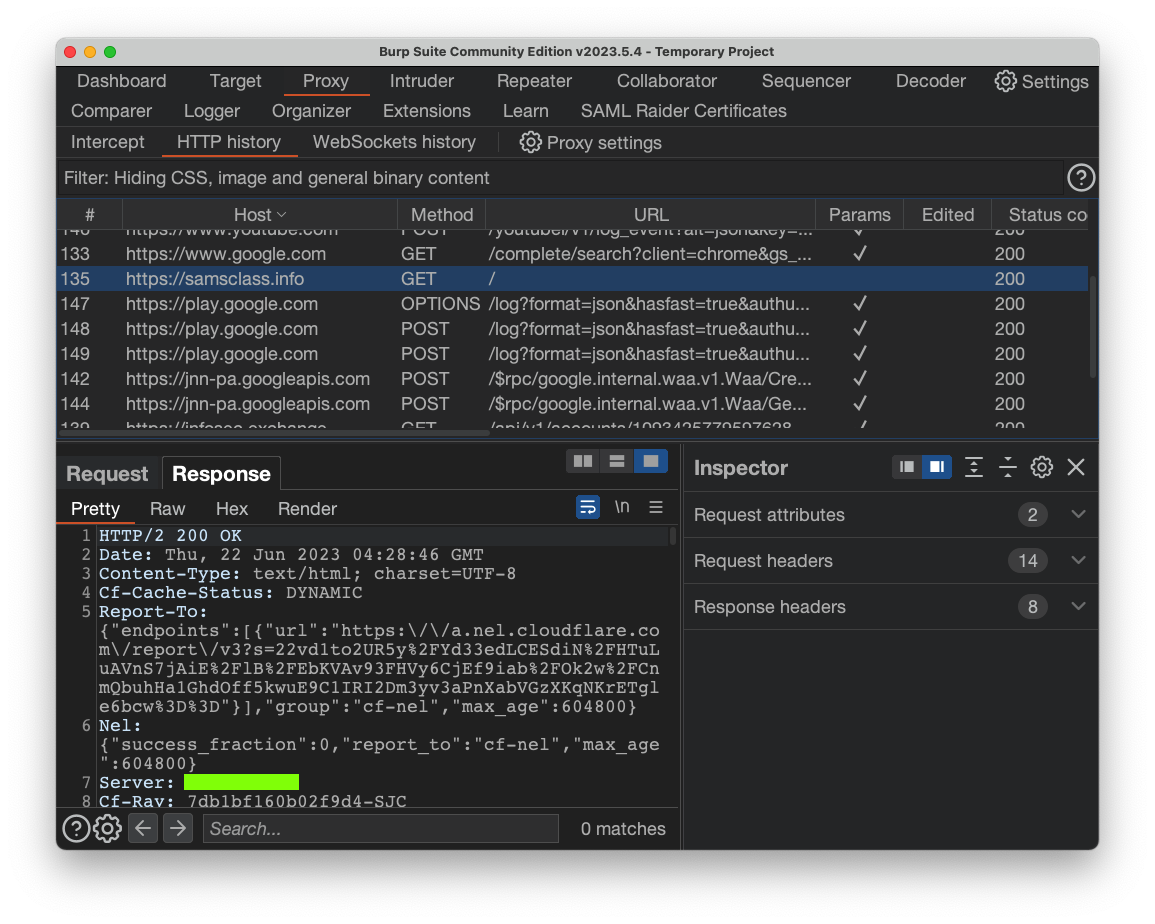
Task: Open the Repeater tab
Action: pyautogui.click(x=534, y=81)
